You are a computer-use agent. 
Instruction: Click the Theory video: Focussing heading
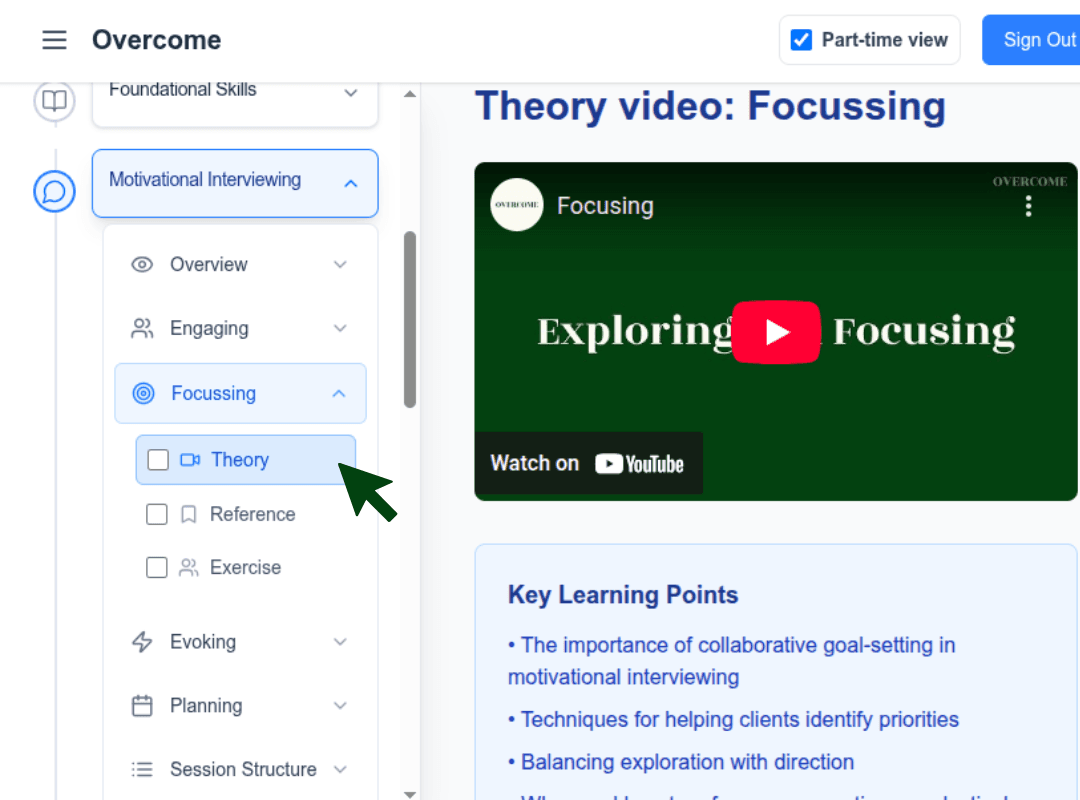[x=710, y=106]
